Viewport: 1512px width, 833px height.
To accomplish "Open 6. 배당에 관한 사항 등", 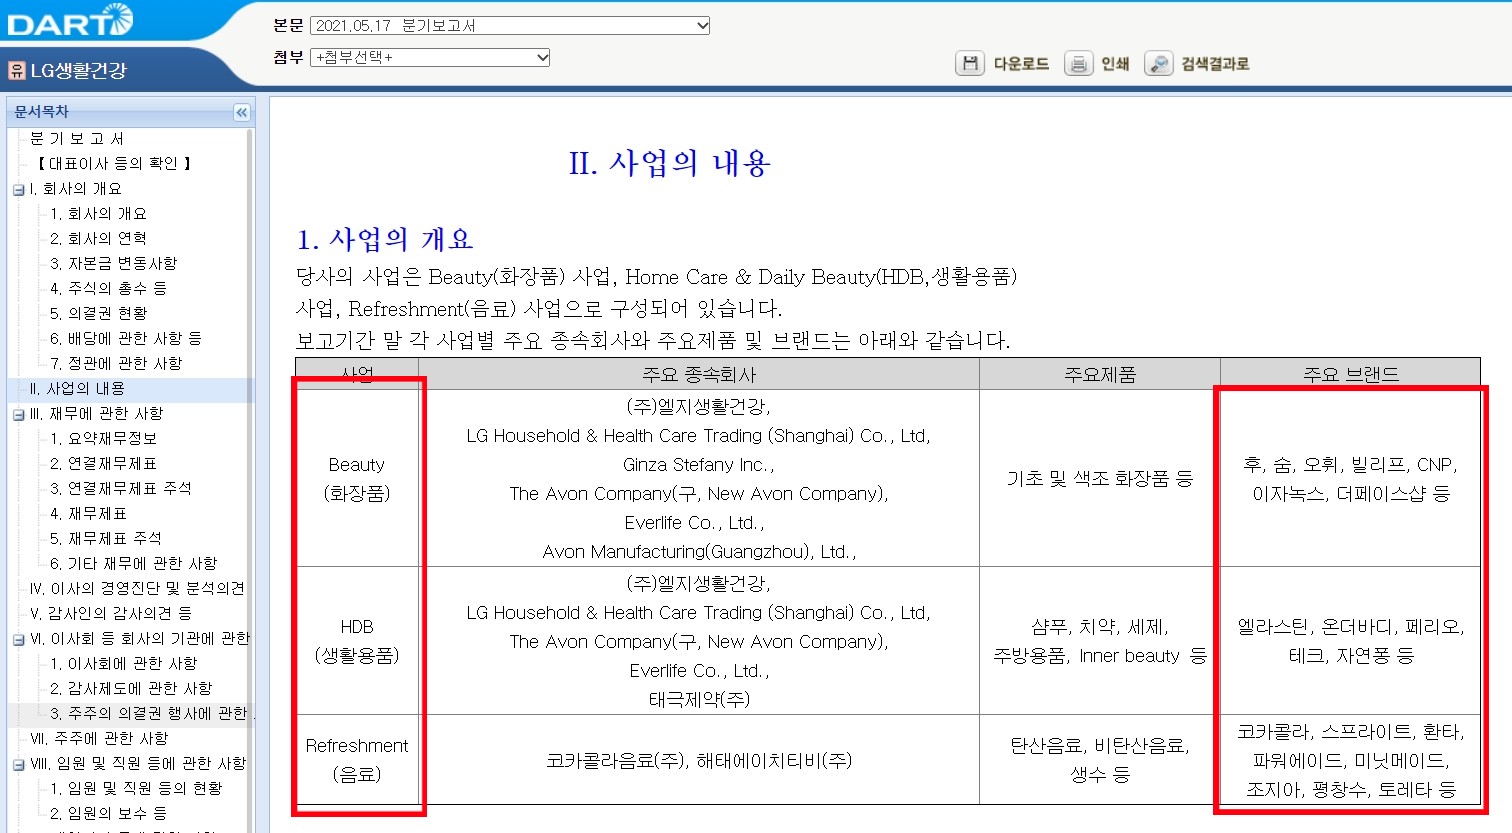I will click(x=126, y=338).
